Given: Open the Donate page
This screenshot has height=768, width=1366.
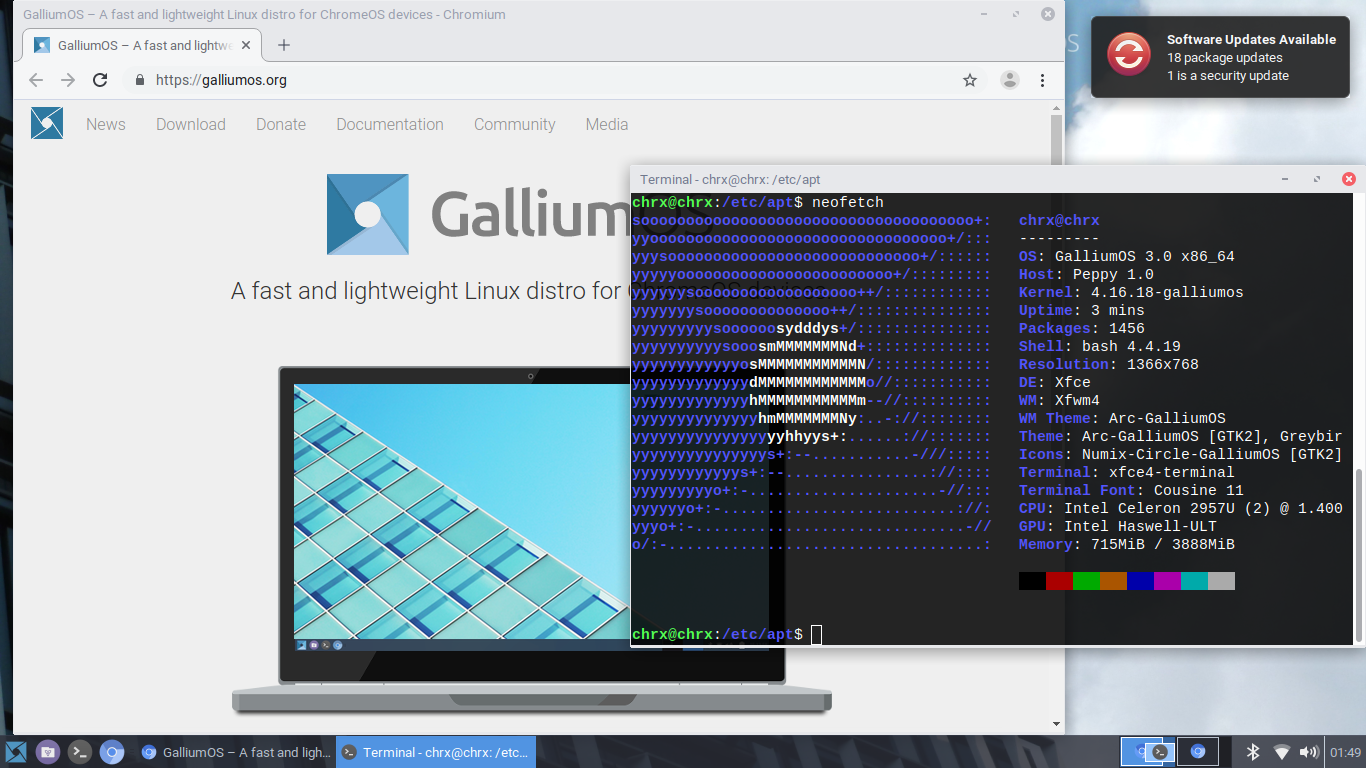Looking at the screenshot, I should [281, 124].
